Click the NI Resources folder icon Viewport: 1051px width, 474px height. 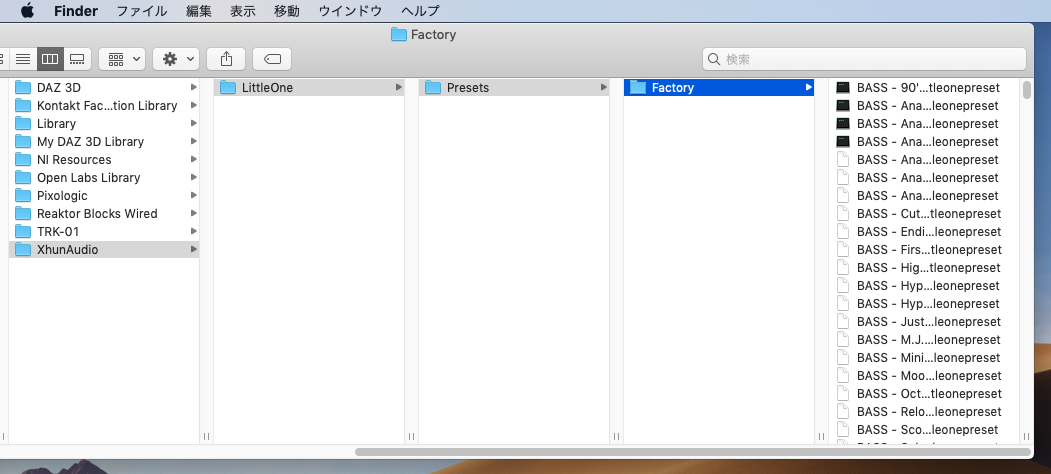point(23,160)
